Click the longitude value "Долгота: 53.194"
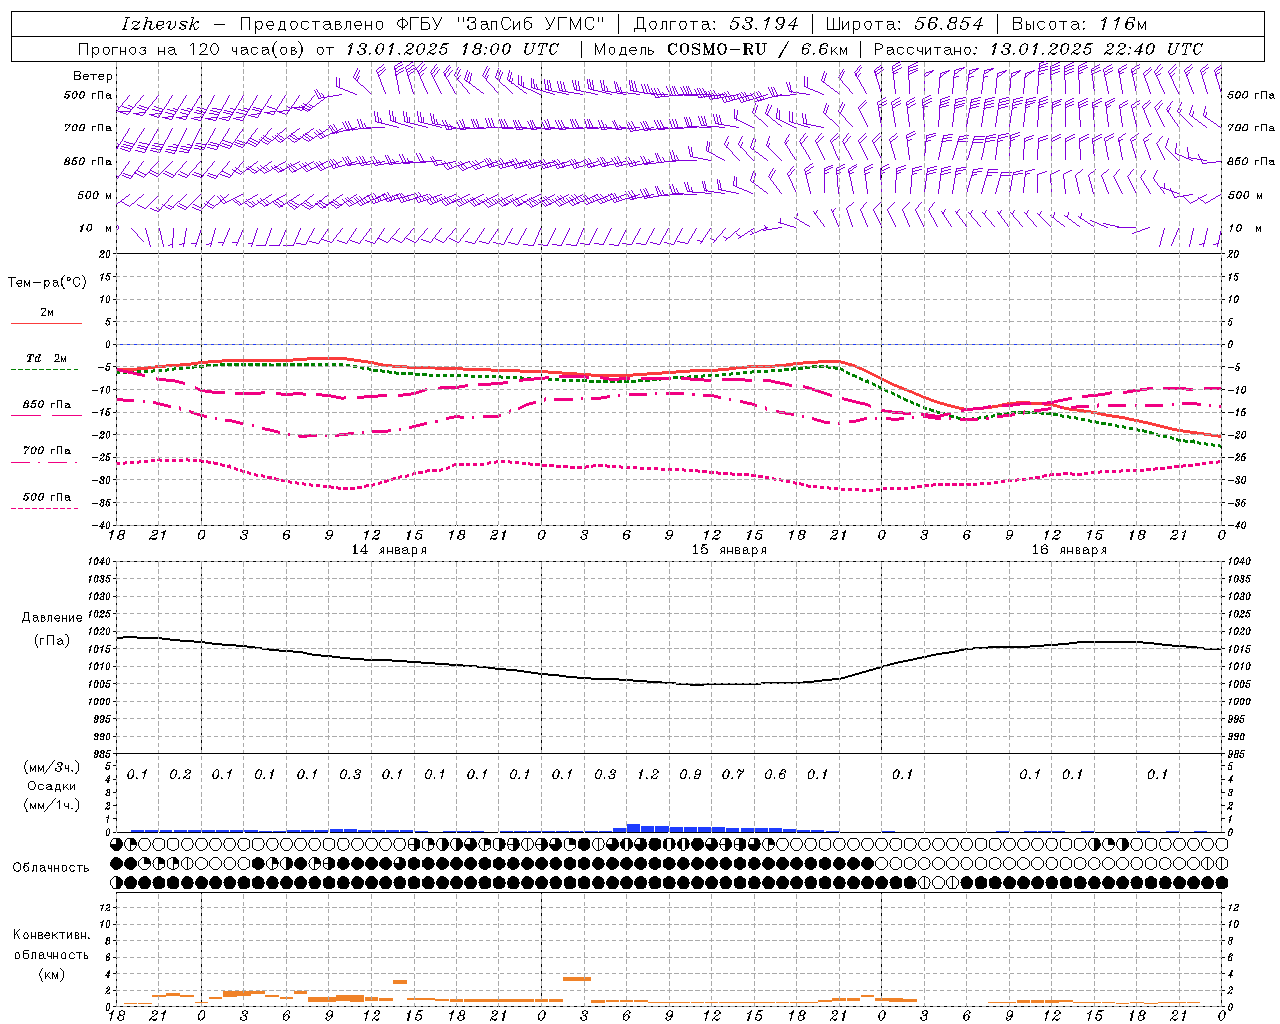This screenshot has height=1024, width=1280. [716, 24]
